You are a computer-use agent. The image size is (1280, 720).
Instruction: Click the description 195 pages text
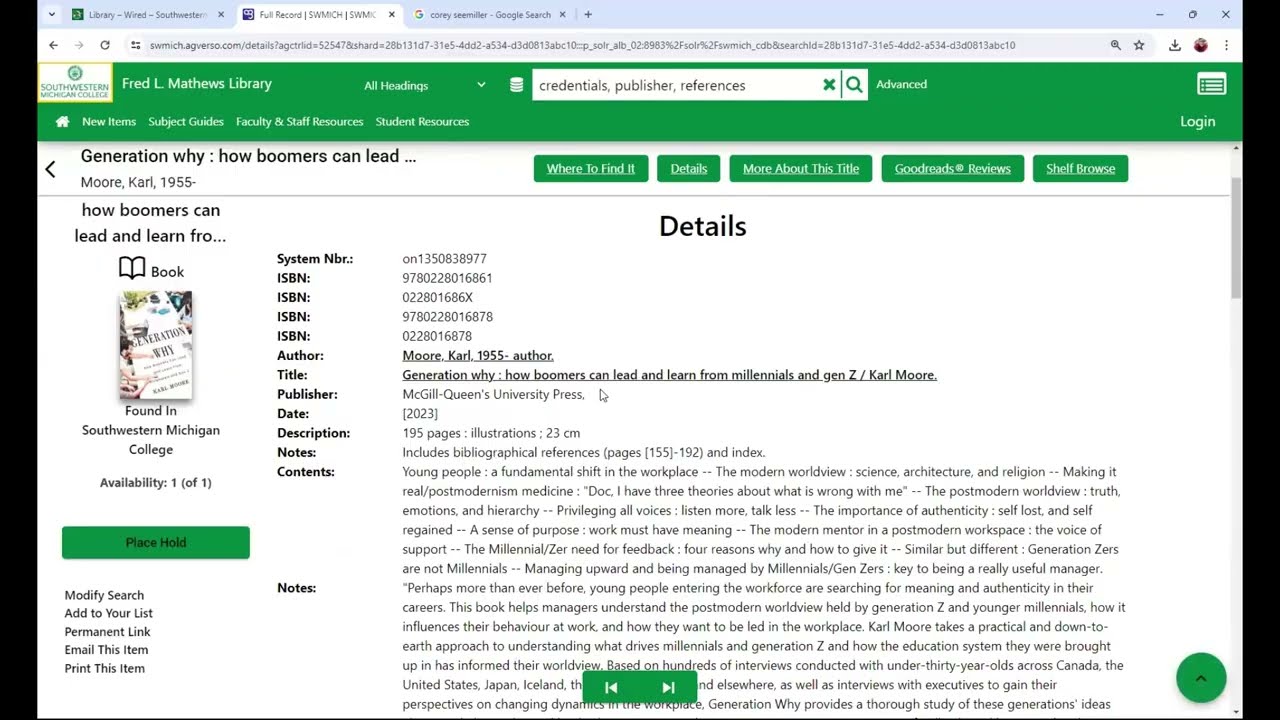(x=491, y=433)
